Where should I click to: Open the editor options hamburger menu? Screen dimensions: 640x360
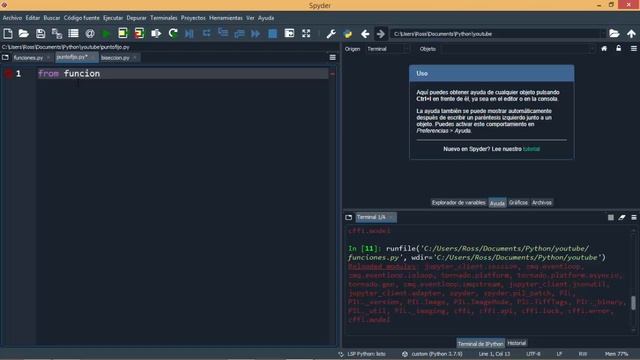(333, 58)
